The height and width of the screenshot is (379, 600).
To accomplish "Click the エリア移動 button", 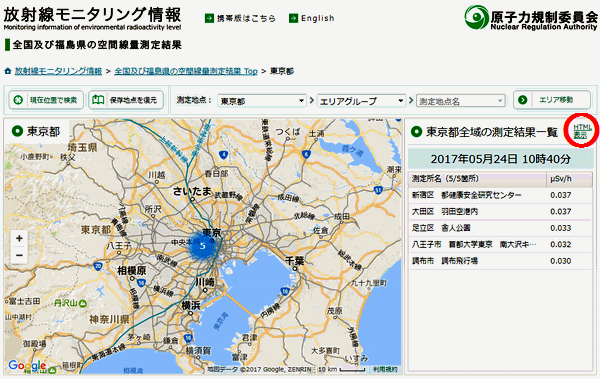I will (551, 100).
